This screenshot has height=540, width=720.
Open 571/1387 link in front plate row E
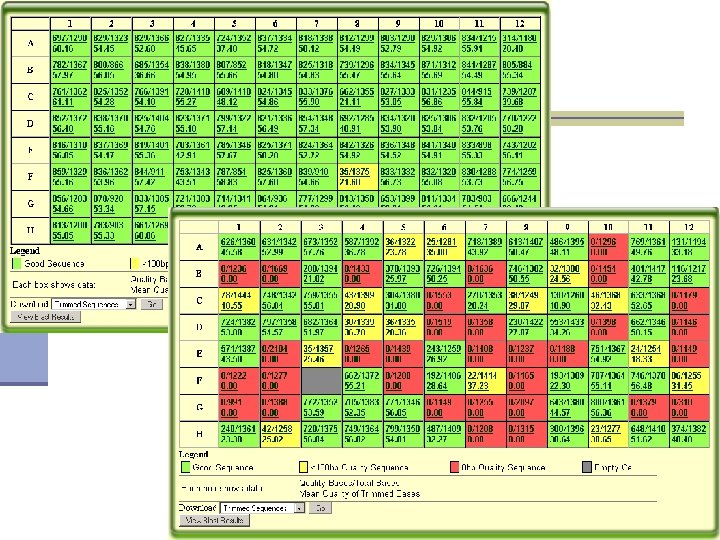238,349
